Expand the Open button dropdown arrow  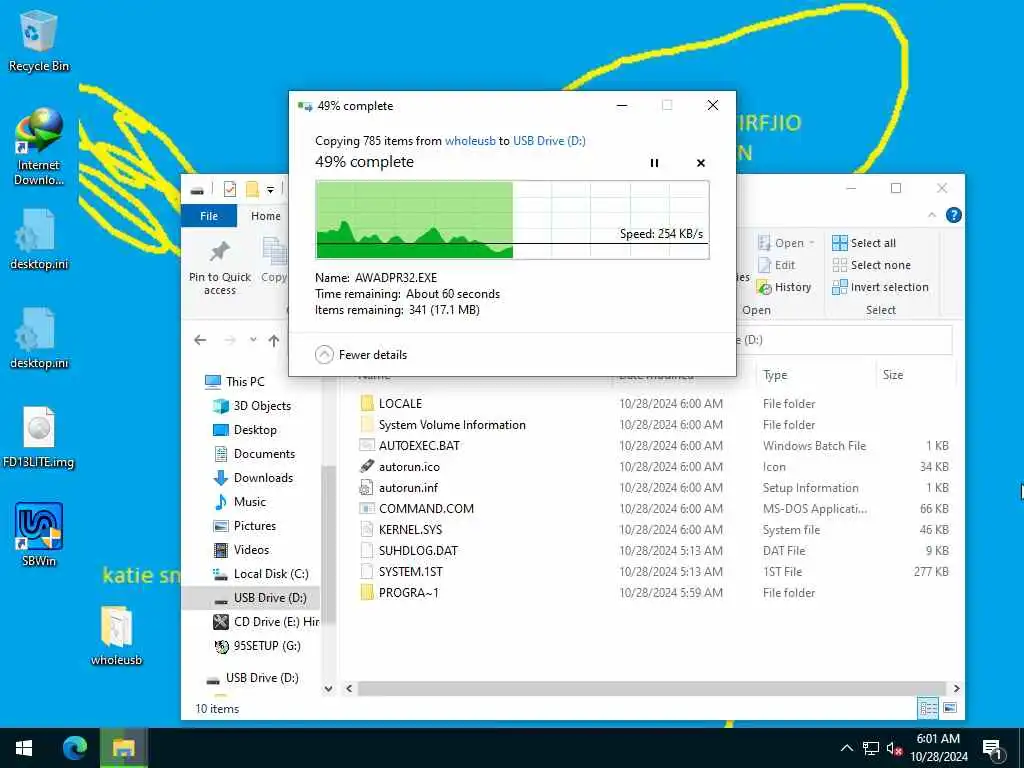(x=812, y=243)
